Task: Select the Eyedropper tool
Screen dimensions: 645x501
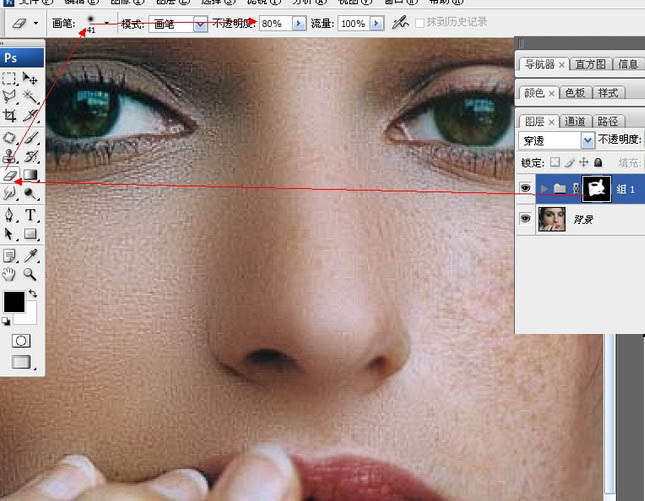Action: pyautogui.click(x=30, y=255)
